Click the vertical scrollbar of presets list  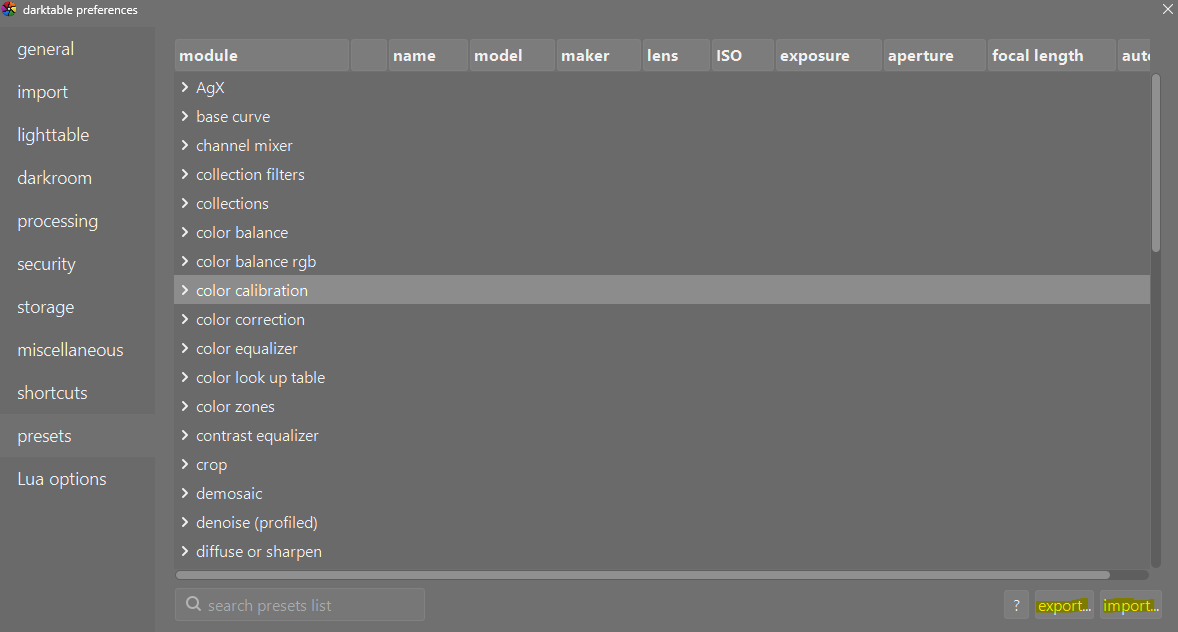click(x=1155, y=164)
